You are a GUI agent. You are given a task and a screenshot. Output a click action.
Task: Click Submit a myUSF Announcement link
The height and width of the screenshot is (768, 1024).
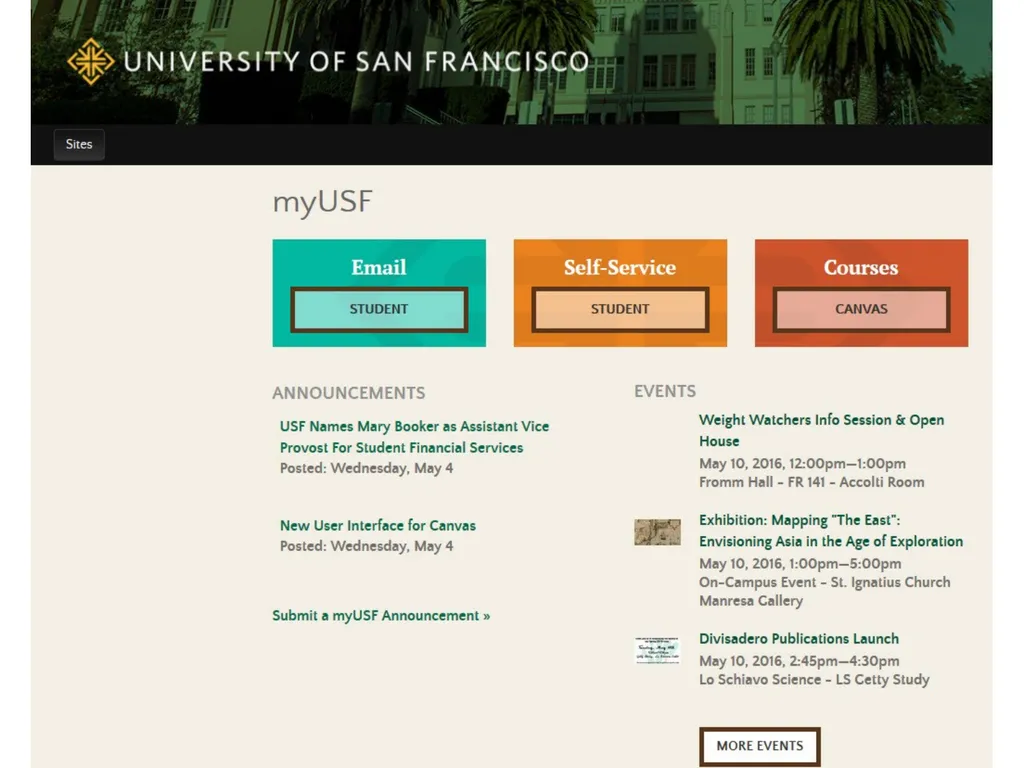click(x=381, y=616)
